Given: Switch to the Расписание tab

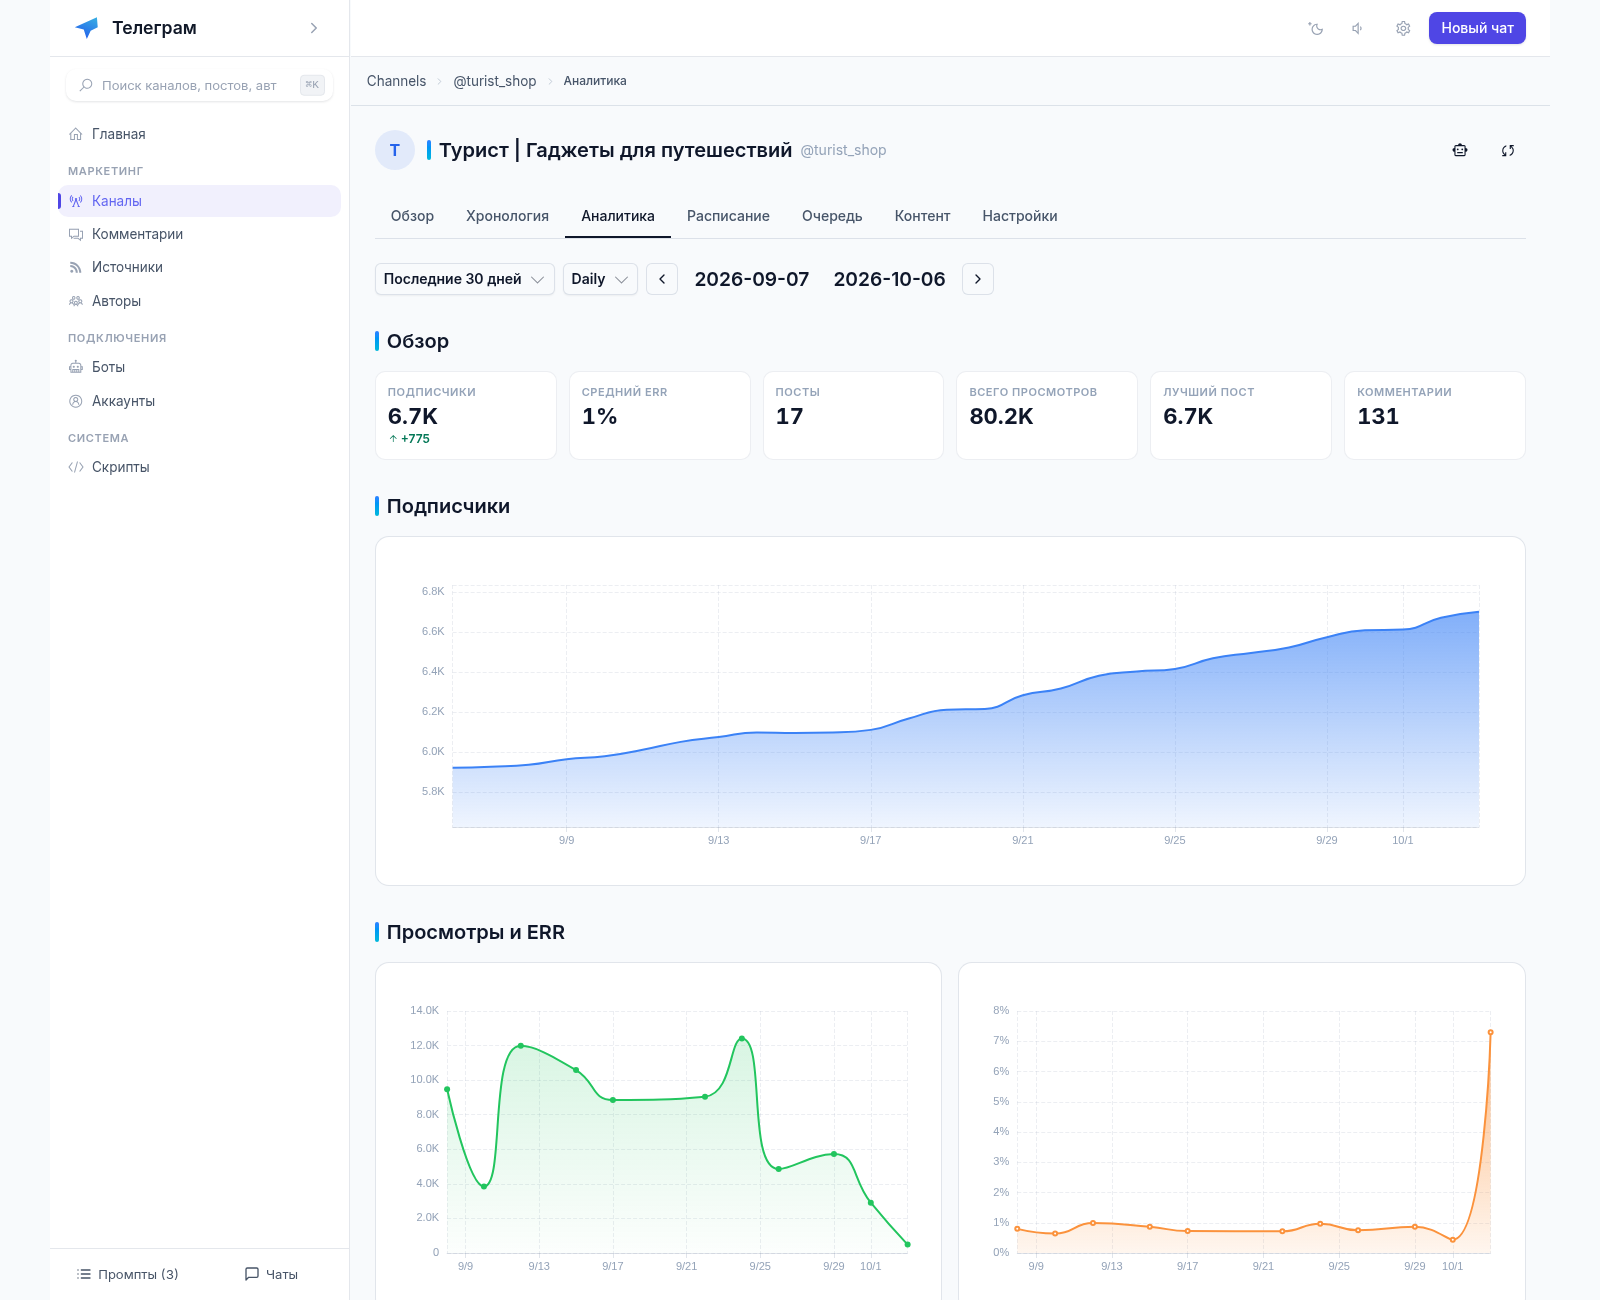Looking at the screenshot, I should [728, 216].
